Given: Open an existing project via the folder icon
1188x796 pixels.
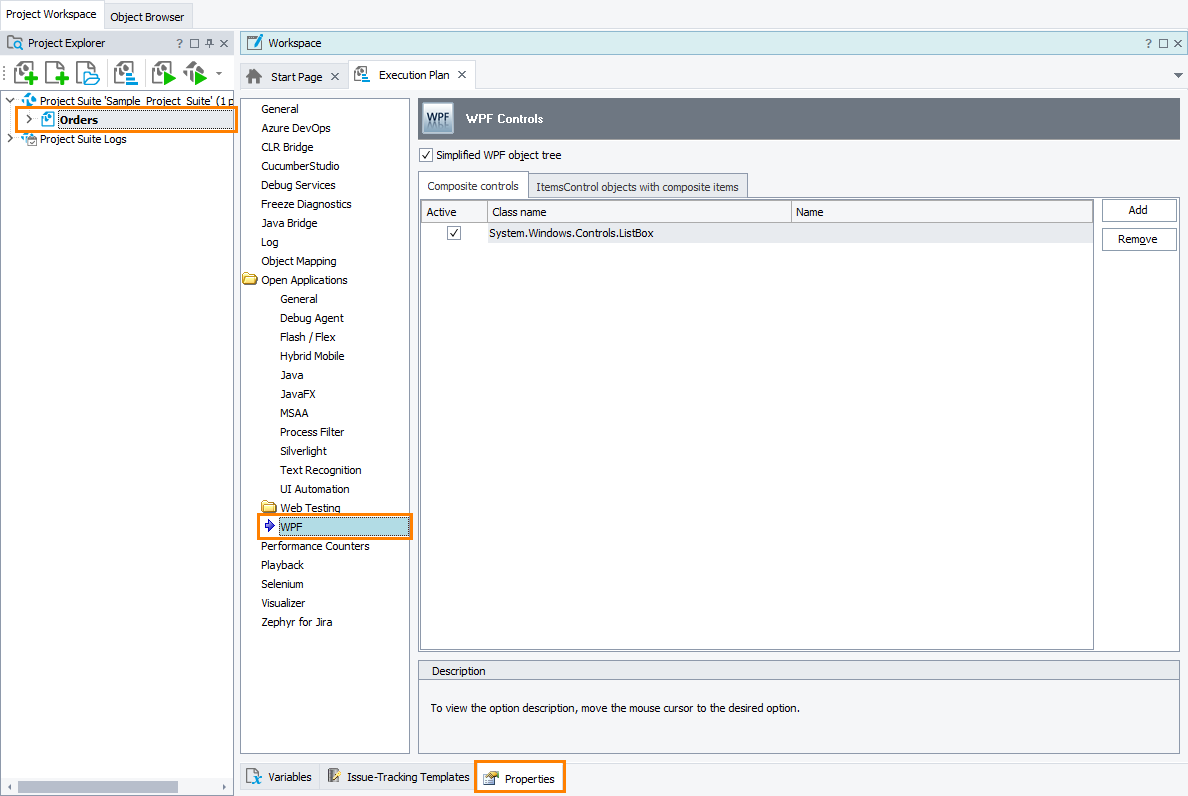Looking at the screenshot, I should point(87,72).
